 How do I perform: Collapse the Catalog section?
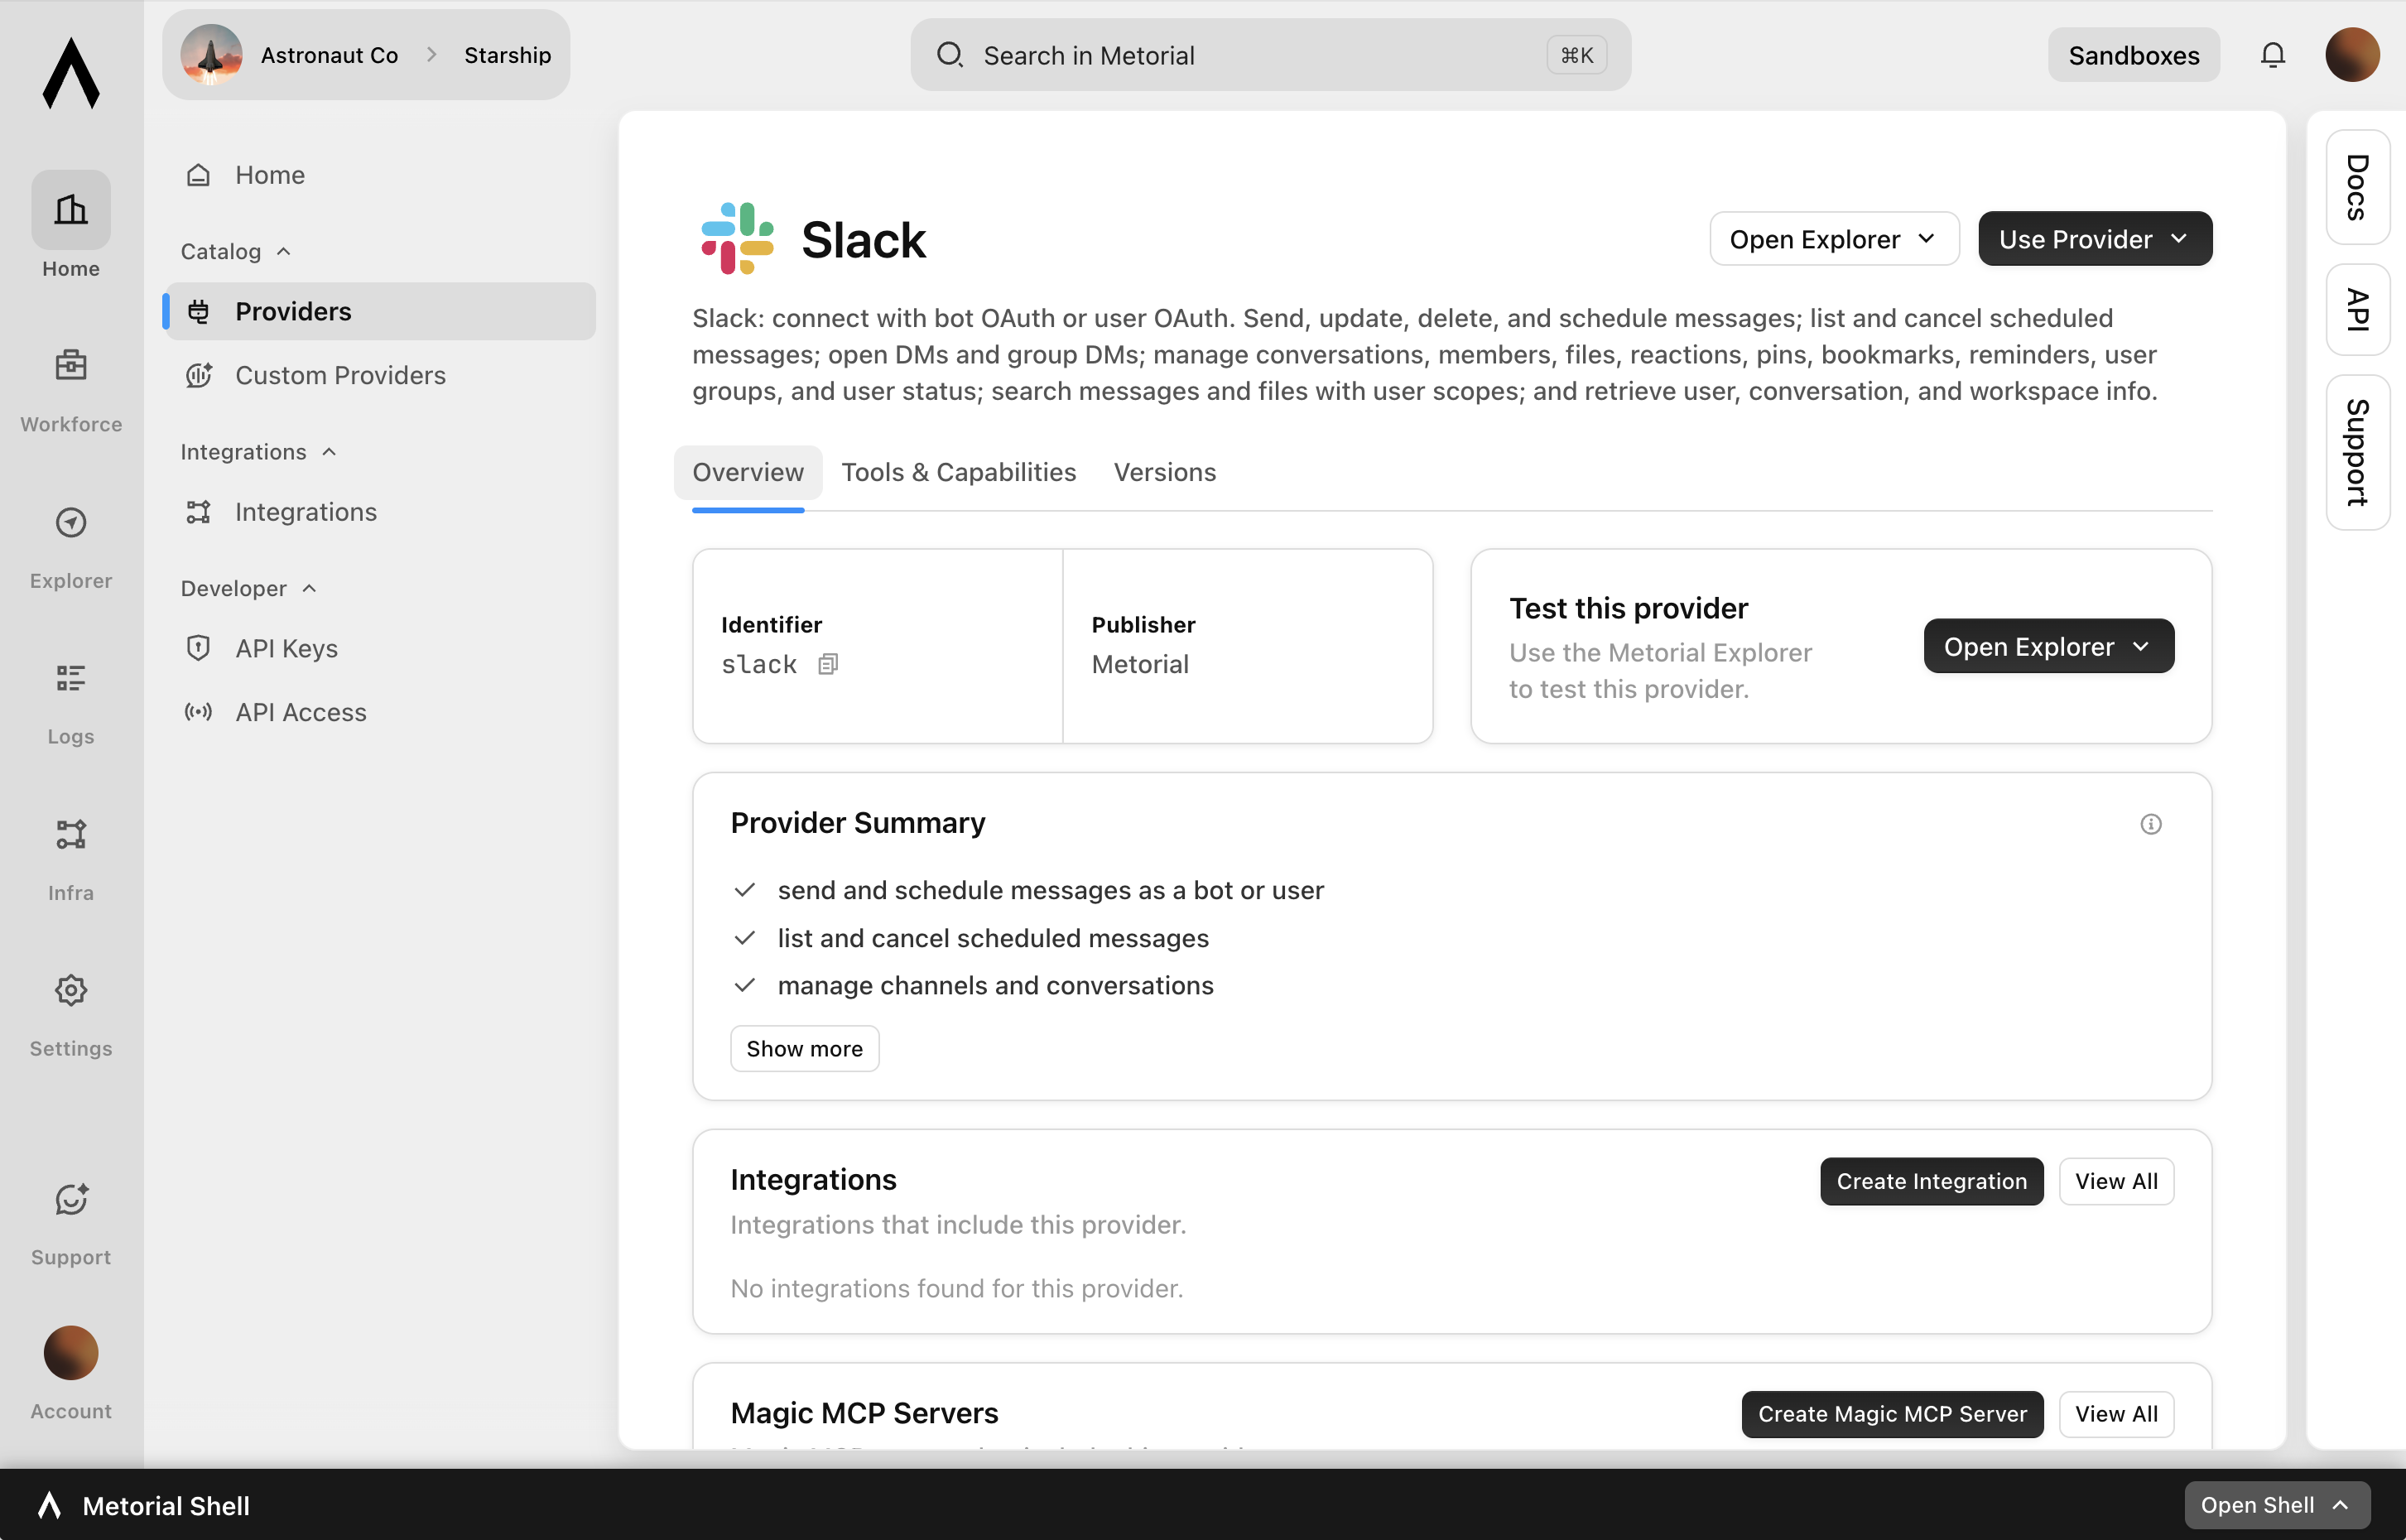point(235,251)
